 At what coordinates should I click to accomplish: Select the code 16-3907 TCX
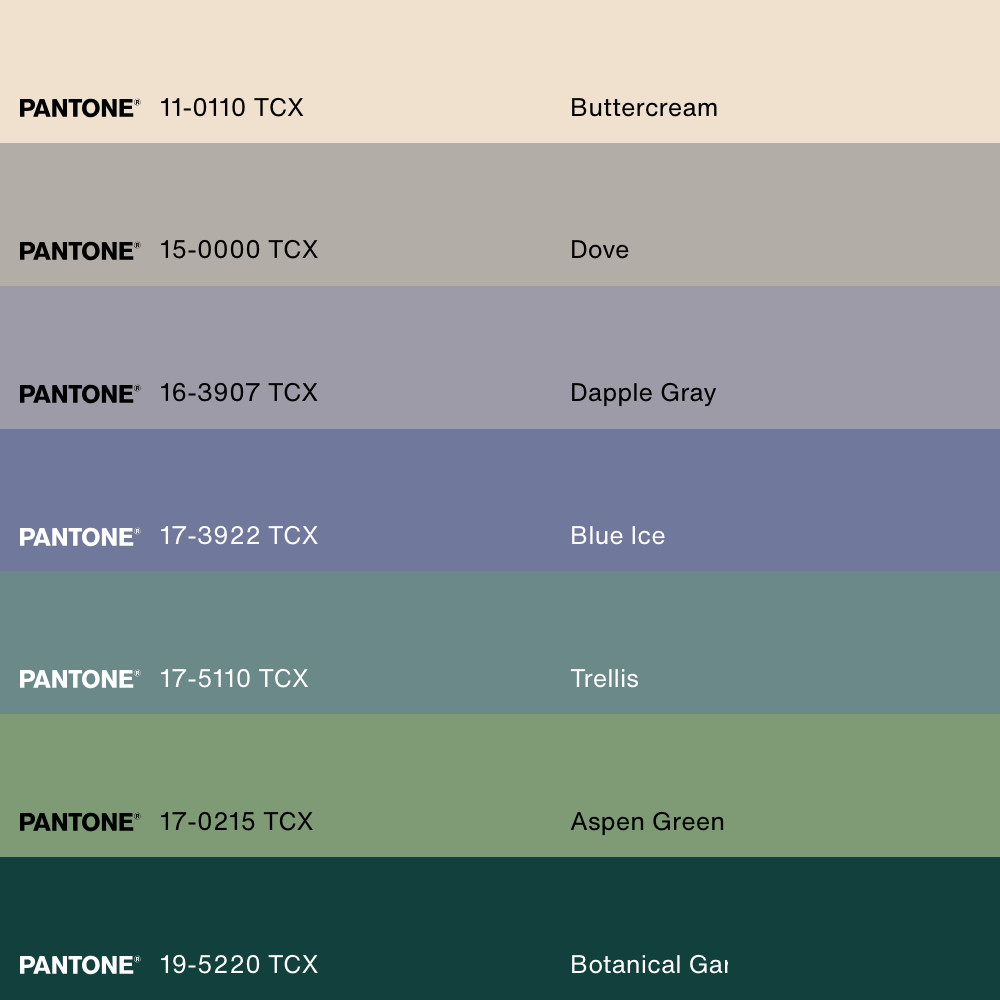(239, 393)
